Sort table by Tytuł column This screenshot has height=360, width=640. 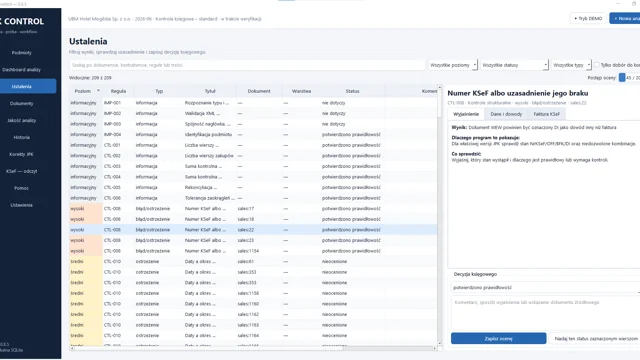click(210, 91)
